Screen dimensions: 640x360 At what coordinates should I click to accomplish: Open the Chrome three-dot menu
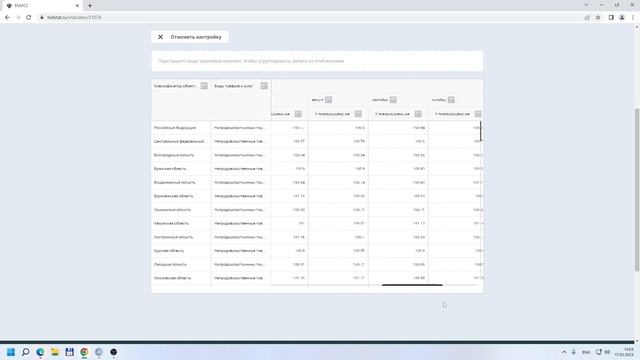(633, 18)
